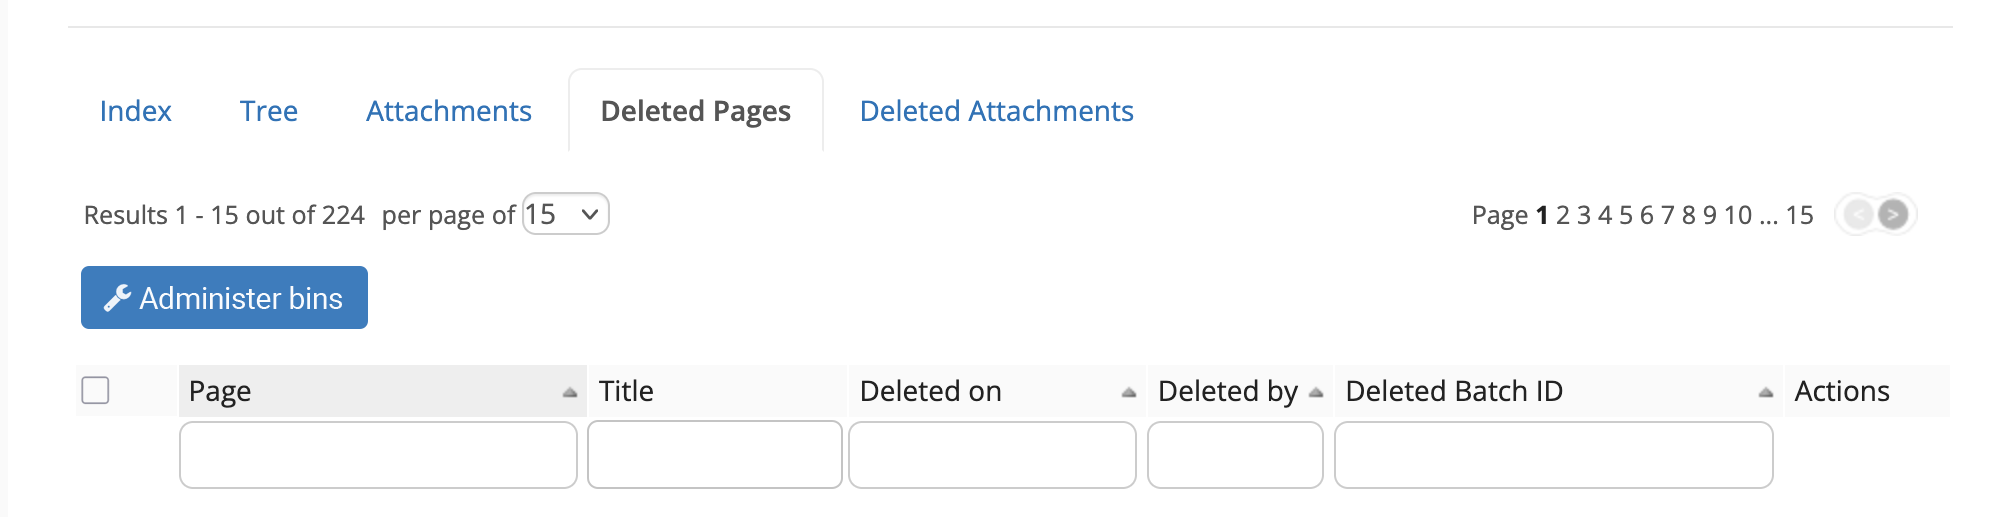2011x517 pixels.
Task: Click the Title filter input field
Action: 715,455
